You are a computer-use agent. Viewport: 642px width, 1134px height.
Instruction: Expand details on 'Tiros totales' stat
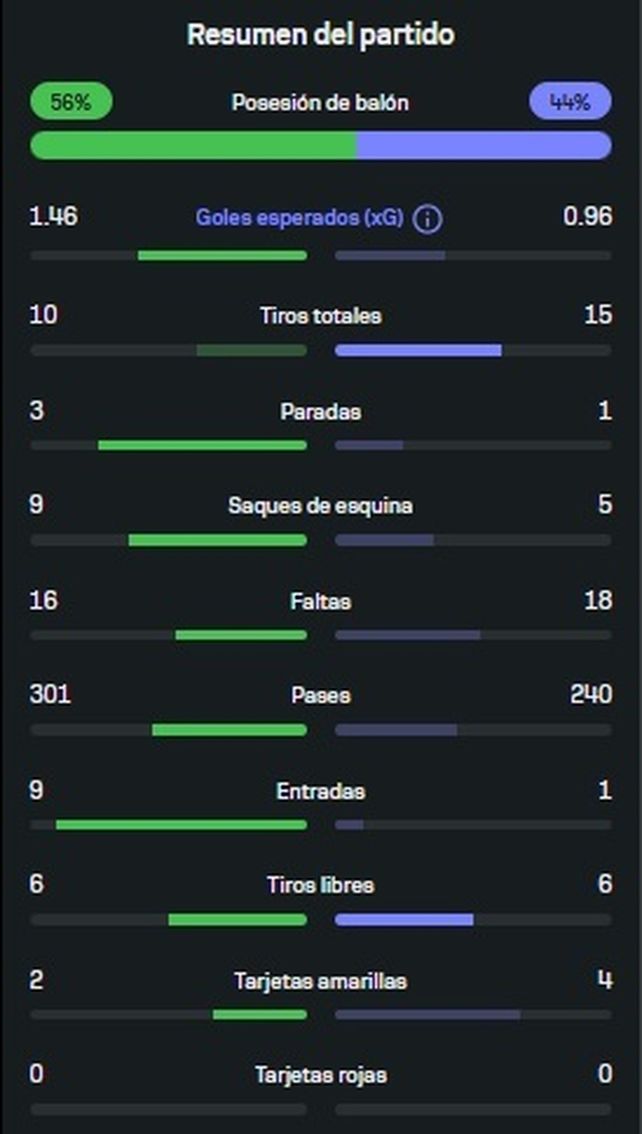(320, 315)
